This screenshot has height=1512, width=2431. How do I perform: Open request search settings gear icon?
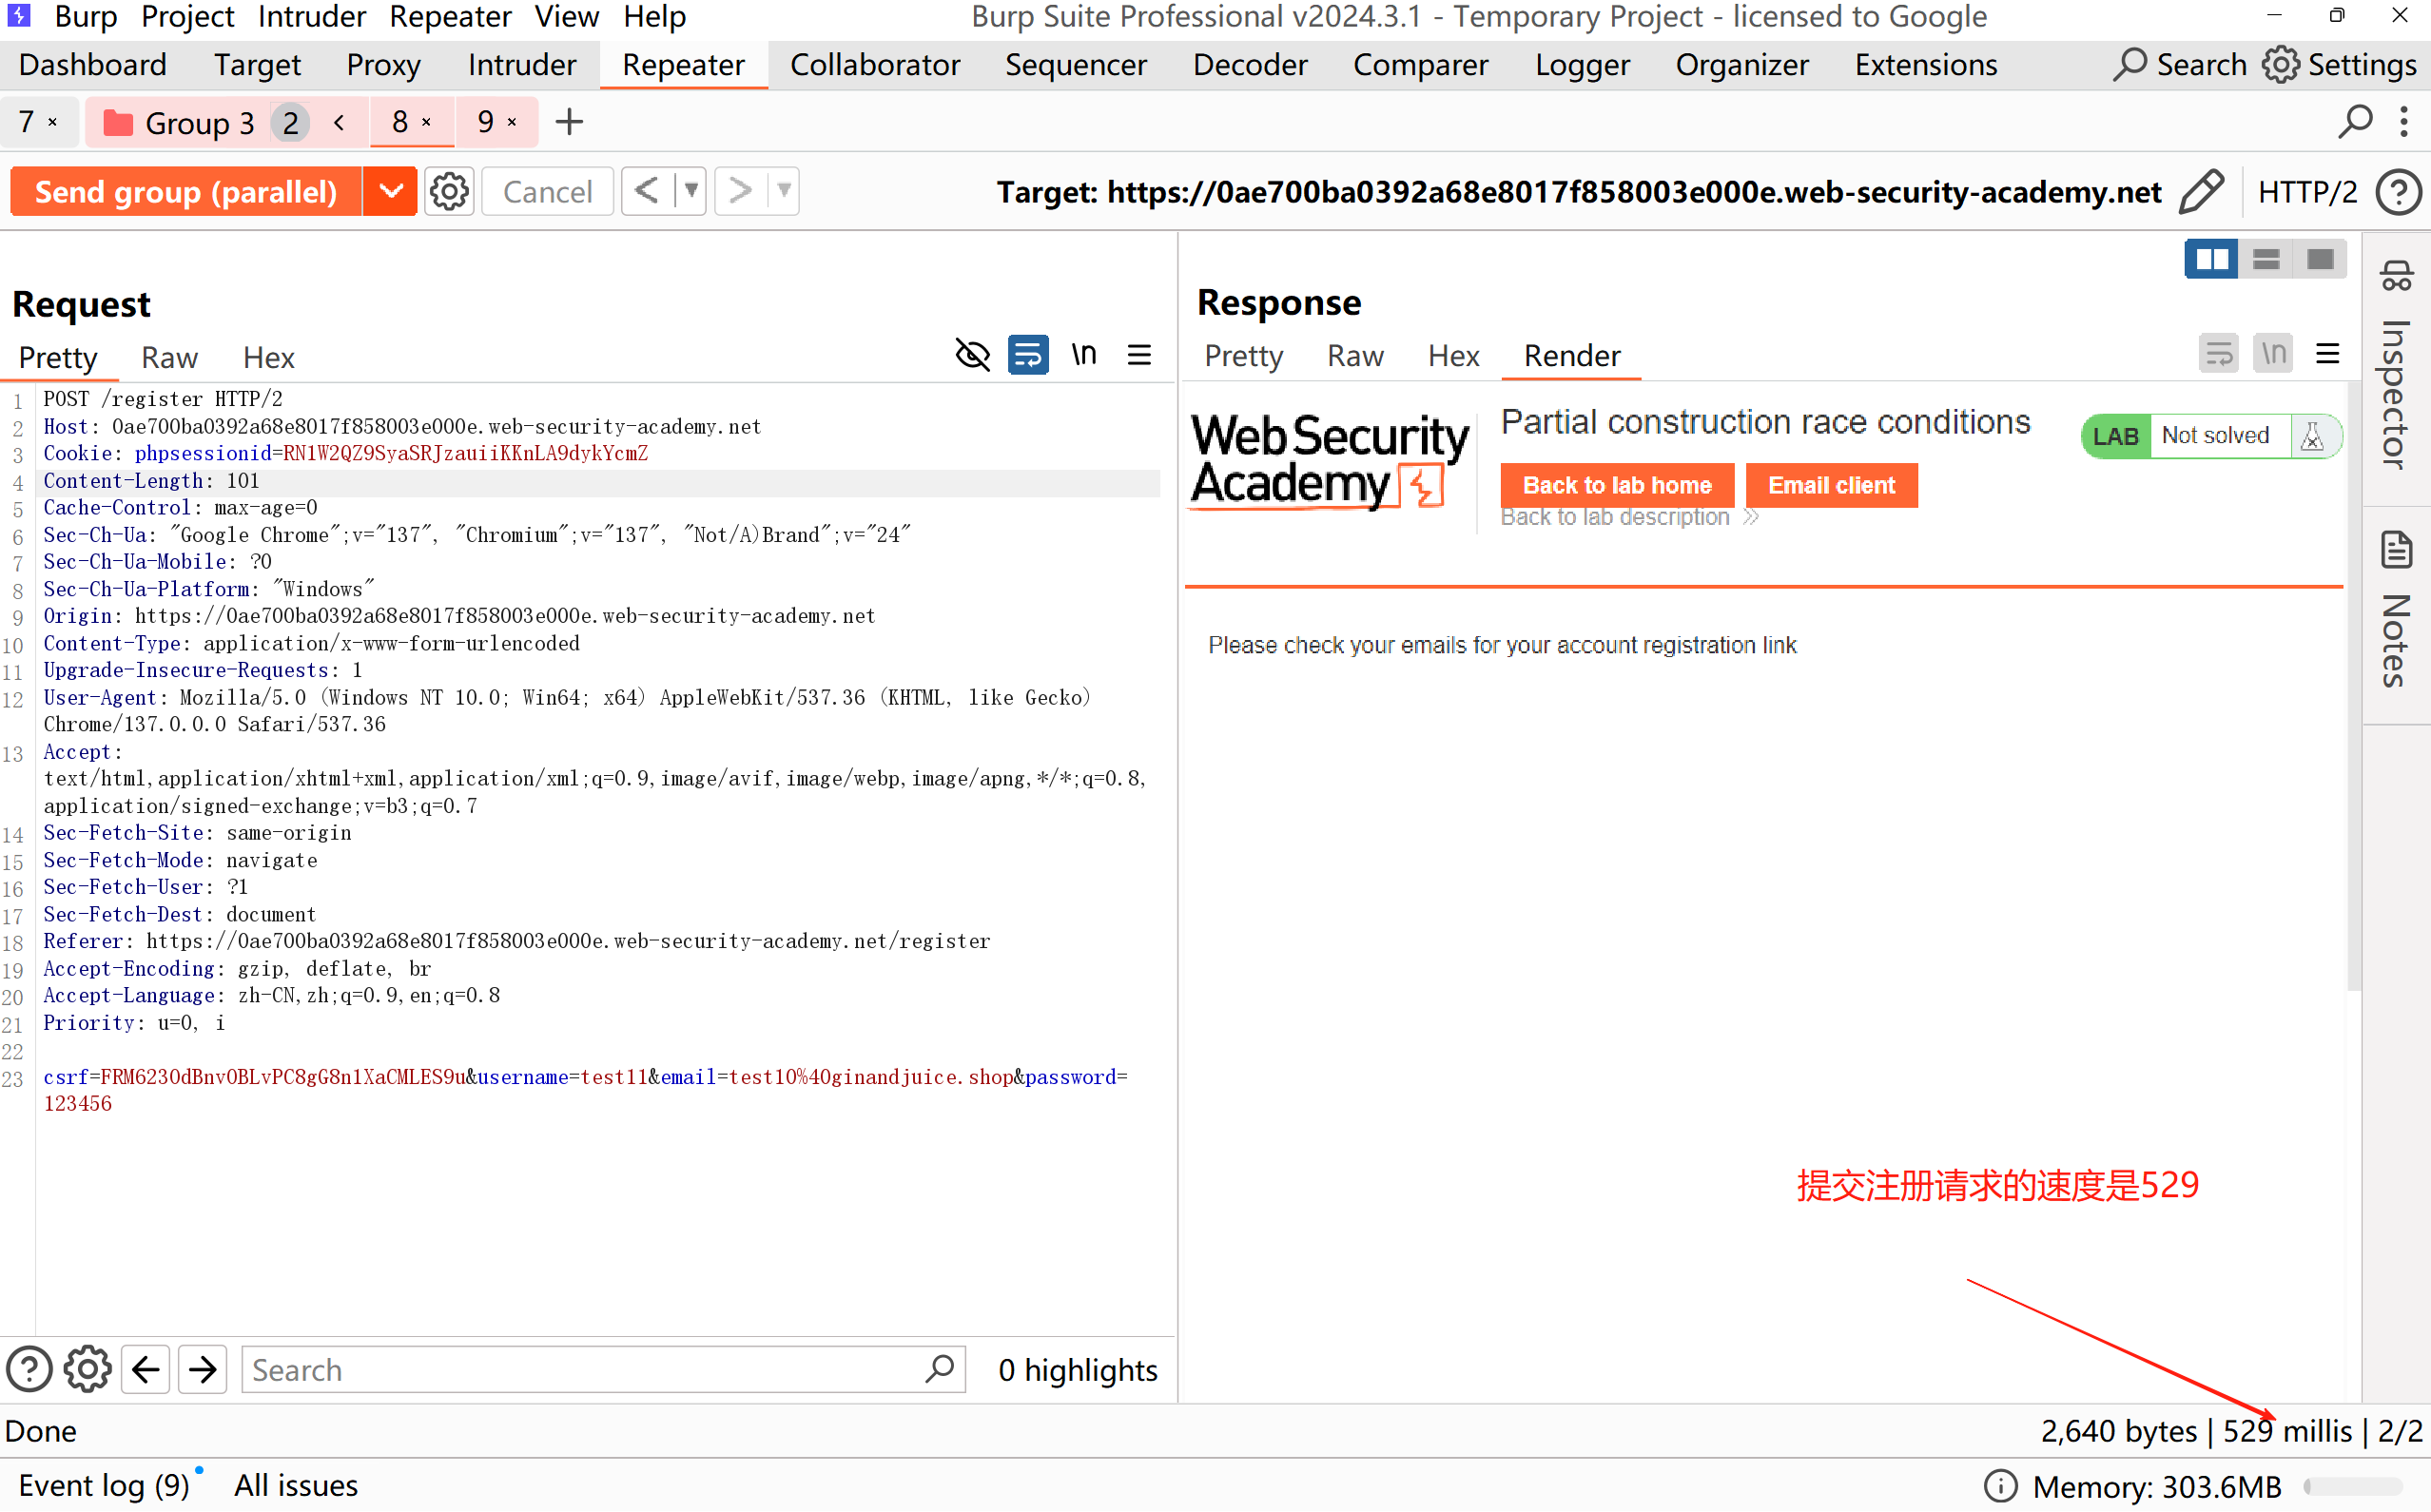tap(87, 1369)
